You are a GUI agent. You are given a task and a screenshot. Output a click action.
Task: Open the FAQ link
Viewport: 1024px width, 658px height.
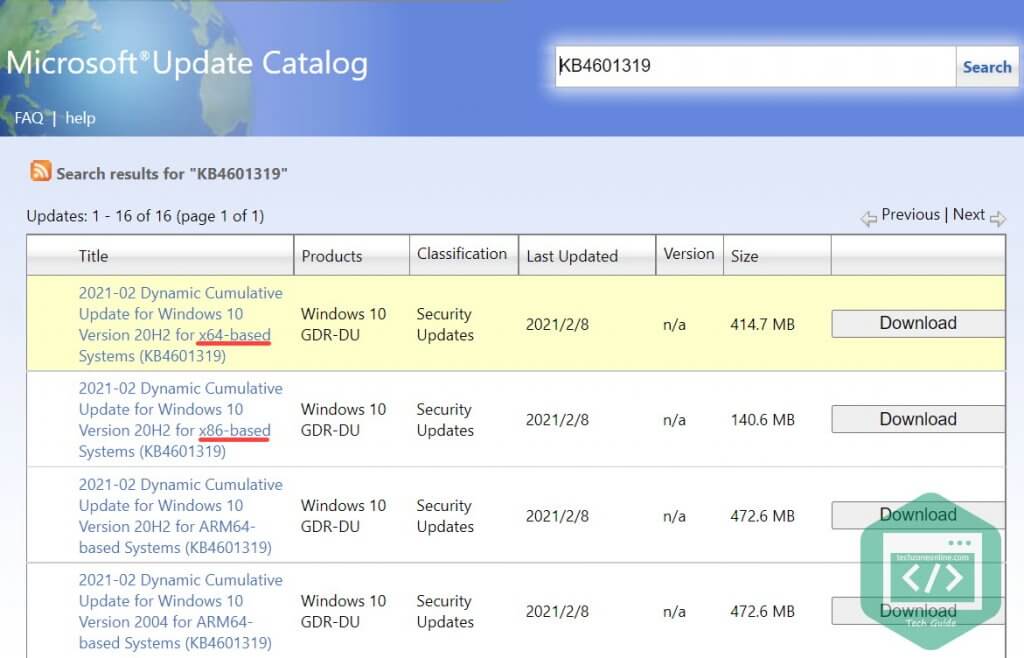(x=28, y=118)
